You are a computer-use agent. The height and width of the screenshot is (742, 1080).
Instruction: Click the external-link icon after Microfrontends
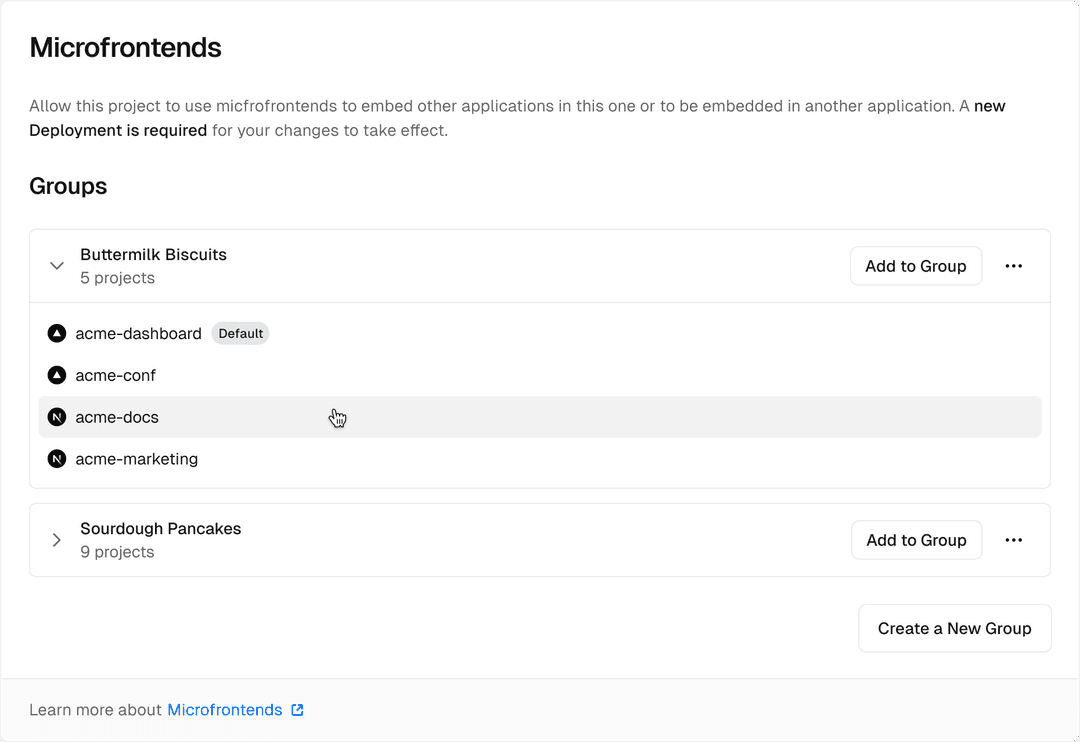point(297,709)
